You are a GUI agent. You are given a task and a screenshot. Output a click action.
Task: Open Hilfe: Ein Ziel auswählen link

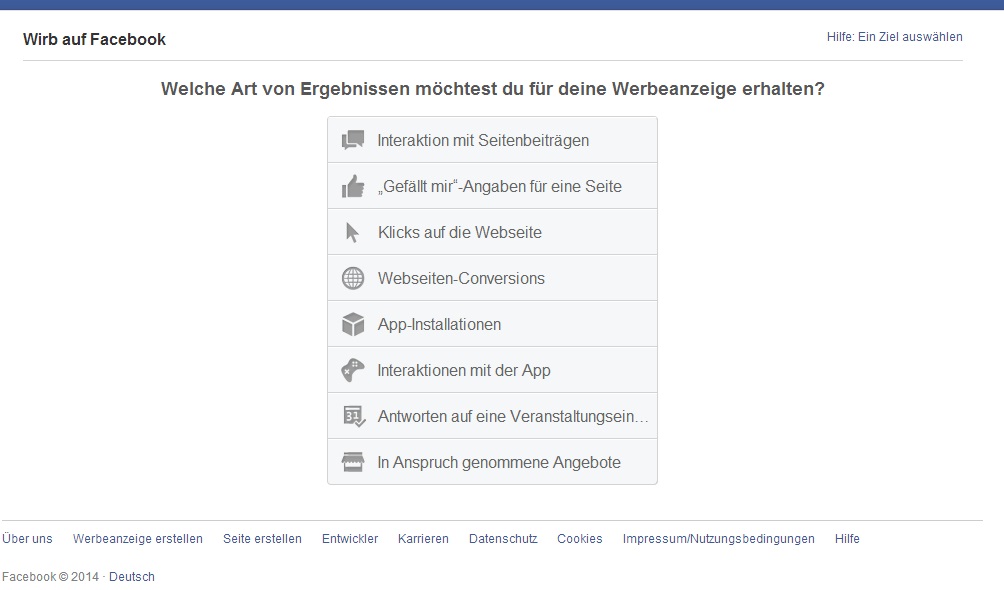[894, 37]
